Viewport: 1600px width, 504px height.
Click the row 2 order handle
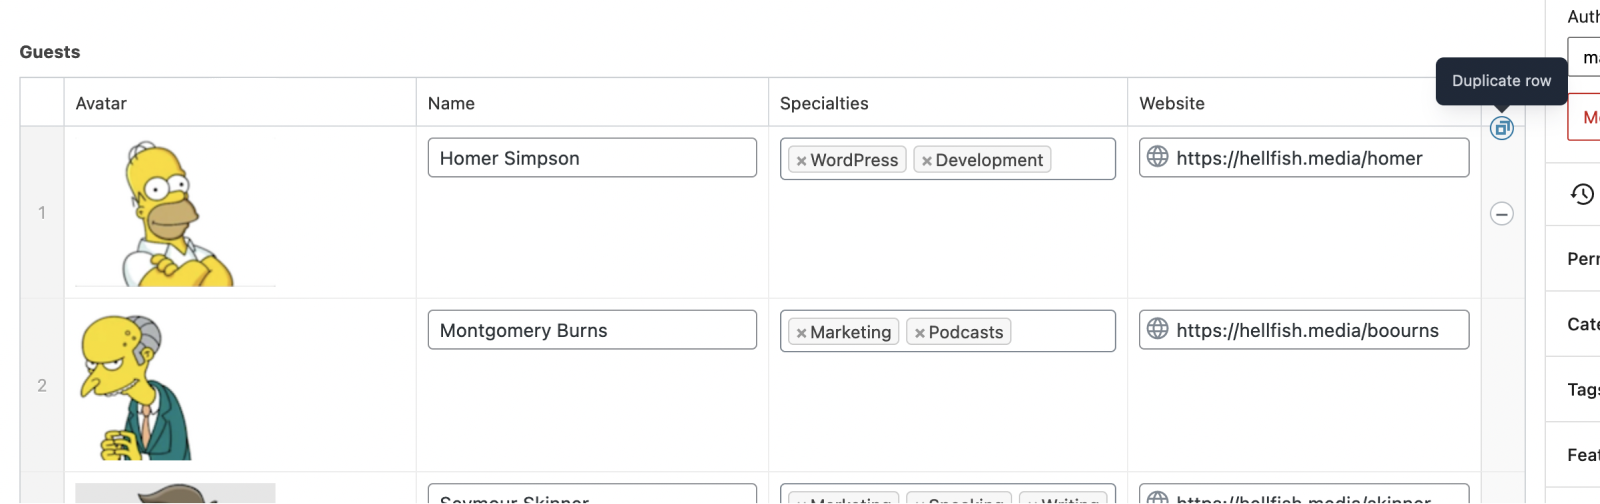click(x=42, y=386)
